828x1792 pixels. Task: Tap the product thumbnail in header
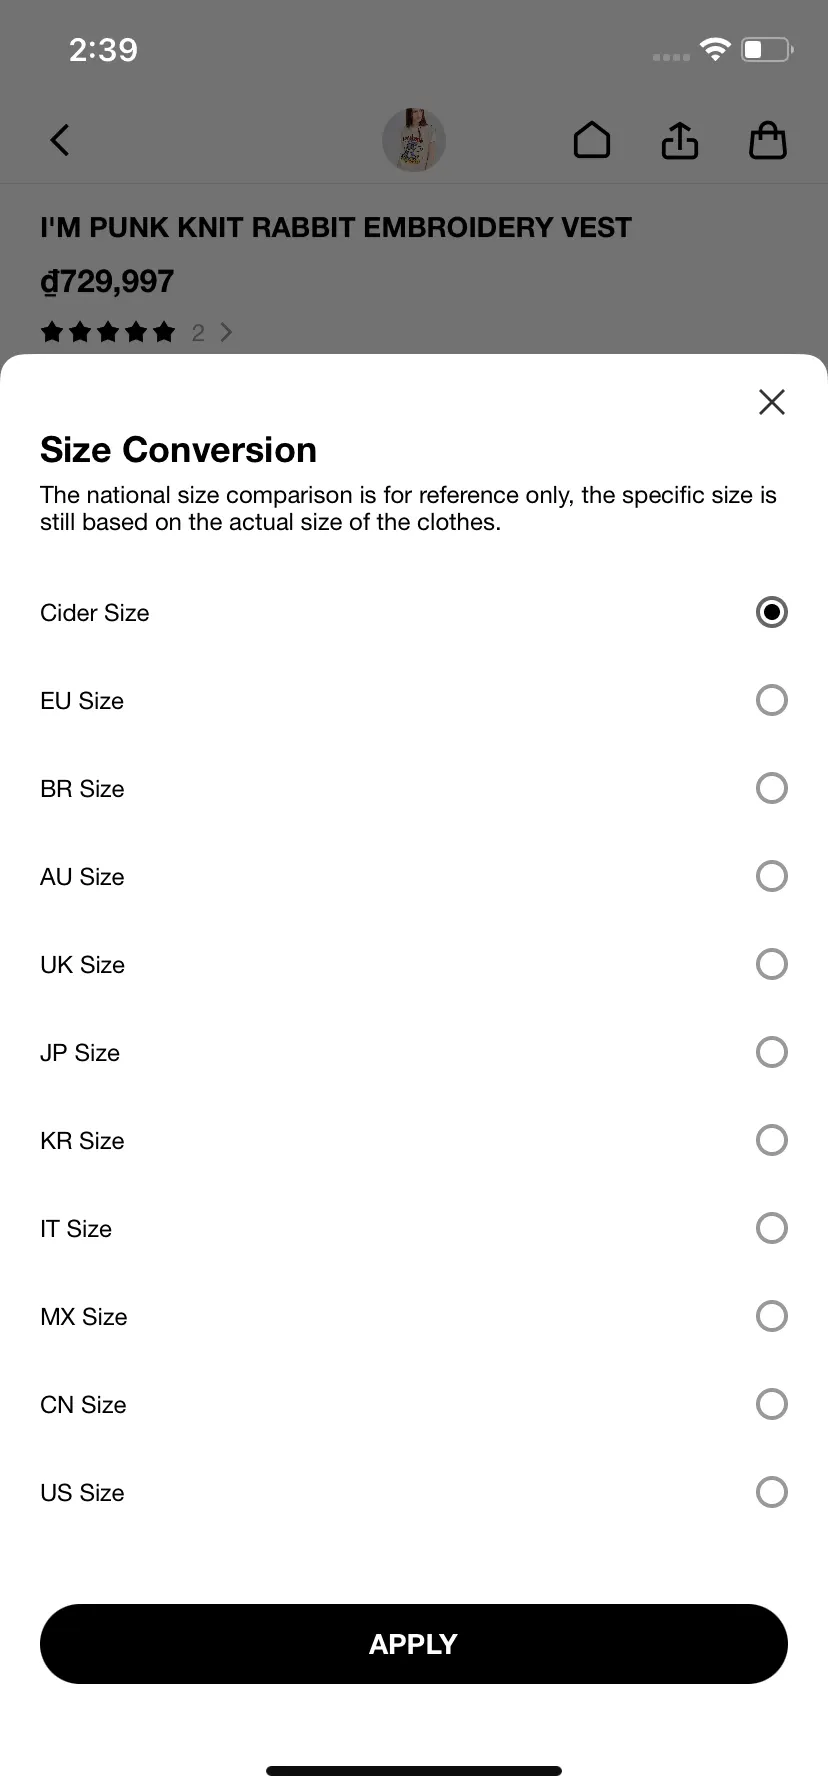414,140
